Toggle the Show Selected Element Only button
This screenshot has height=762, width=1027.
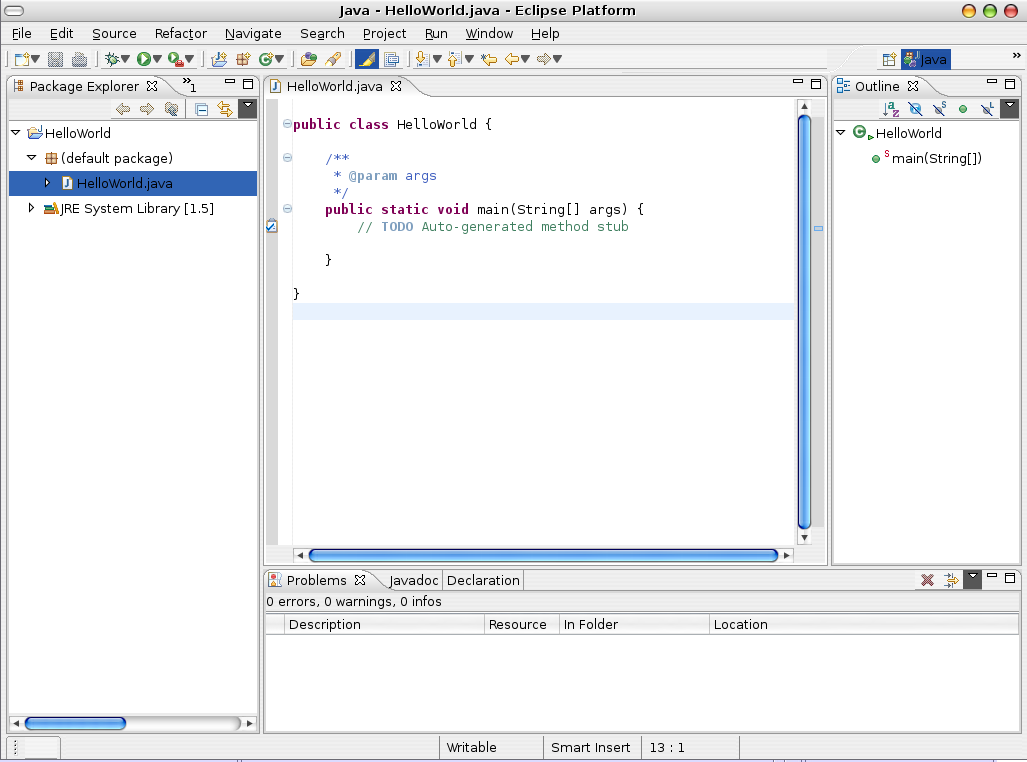(392, 59)
